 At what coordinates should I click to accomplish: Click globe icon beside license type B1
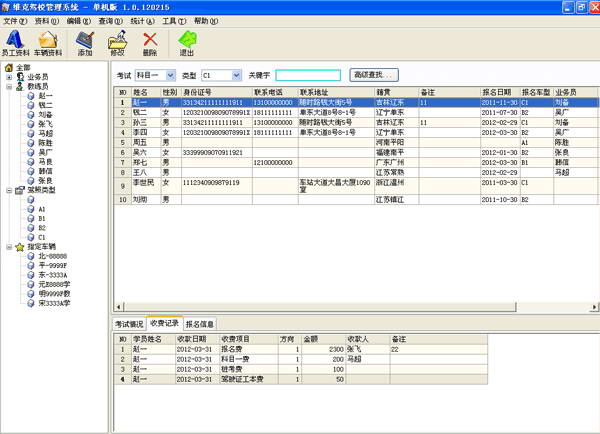[31, 219]
